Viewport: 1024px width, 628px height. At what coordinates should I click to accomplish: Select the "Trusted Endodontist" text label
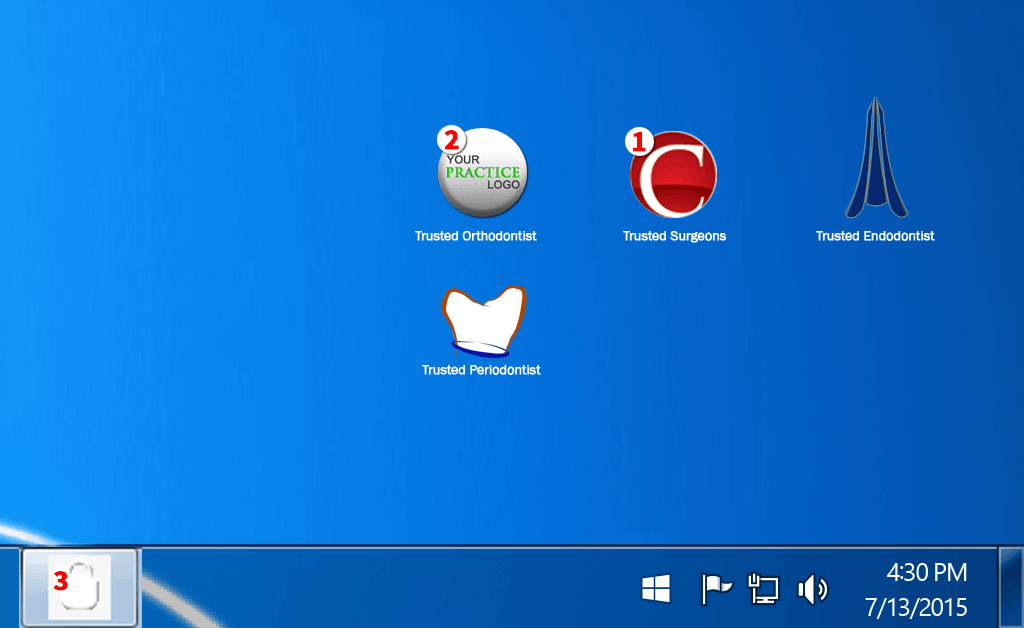[x=875, y=237]
